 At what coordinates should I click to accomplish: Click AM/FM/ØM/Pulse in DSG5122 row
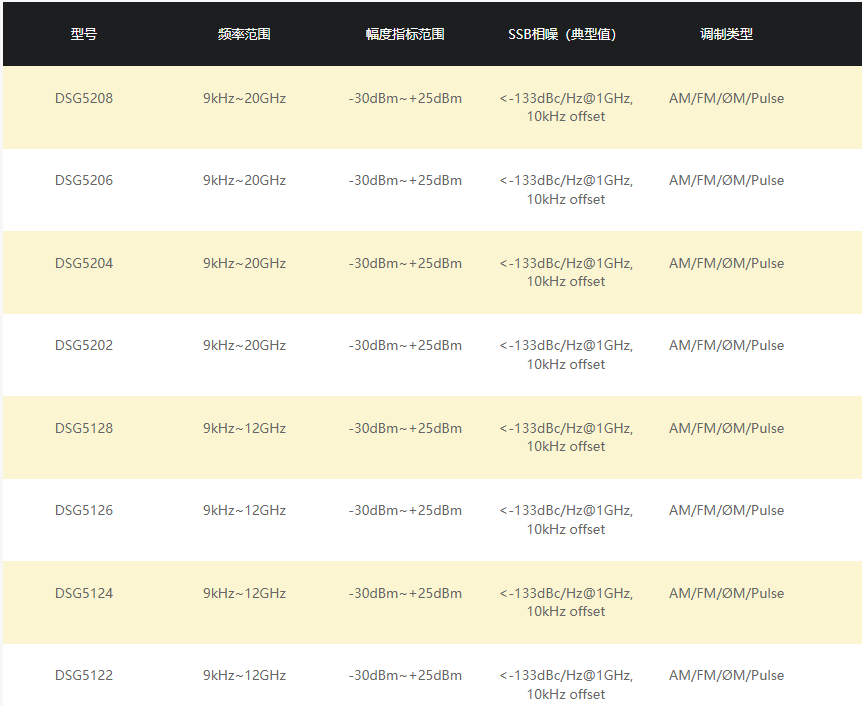click(x=726, y=675)
